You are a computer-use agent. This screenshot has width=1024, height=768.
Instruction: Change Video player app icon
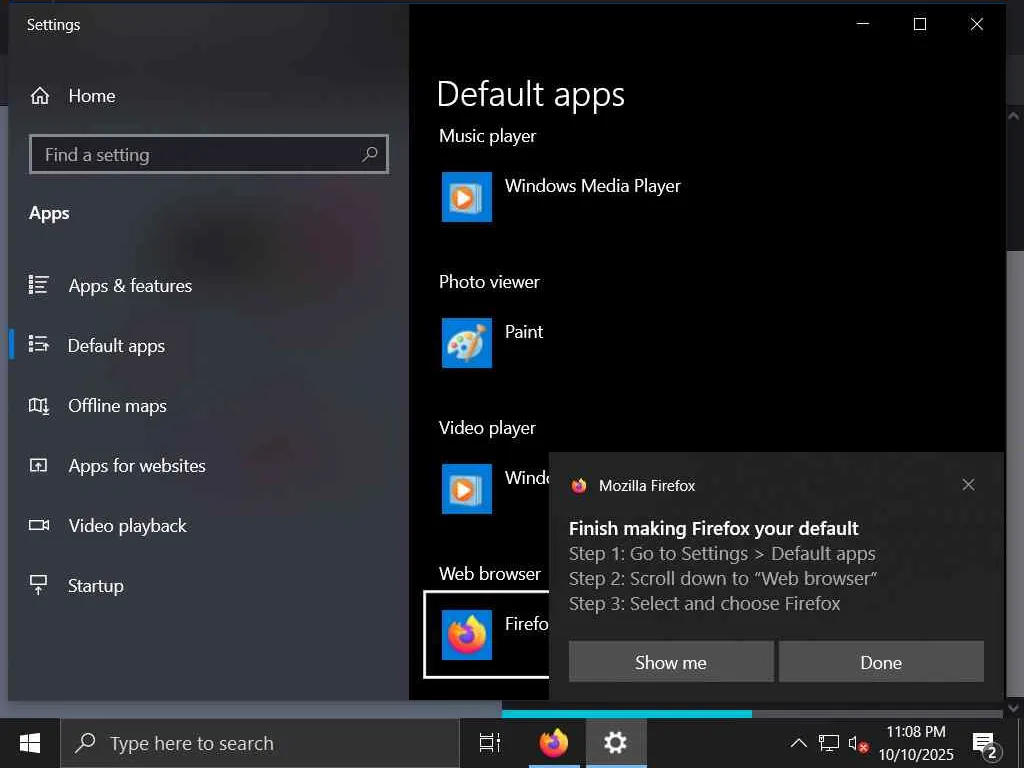pyautogui.click(x=466, y=489)
